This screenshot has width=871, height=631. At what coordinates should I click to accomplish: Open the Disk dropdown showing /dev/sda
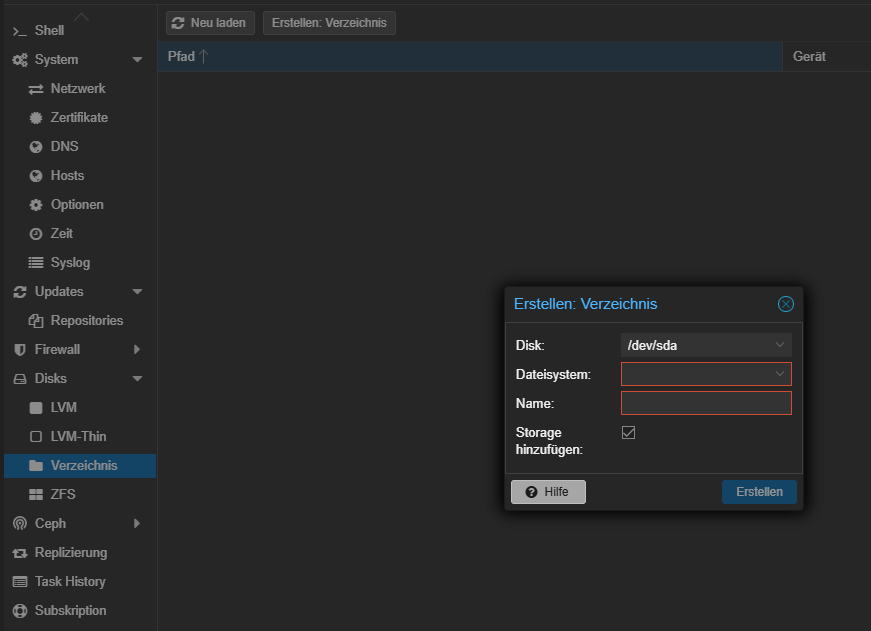click(706, 345)
